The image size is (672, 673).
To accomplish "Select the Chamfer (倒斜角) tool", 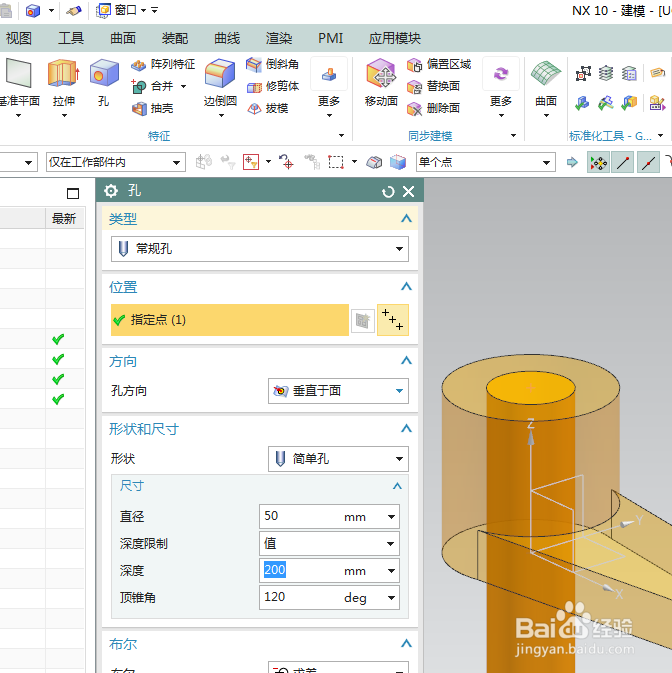I will (x=272, y=64).
